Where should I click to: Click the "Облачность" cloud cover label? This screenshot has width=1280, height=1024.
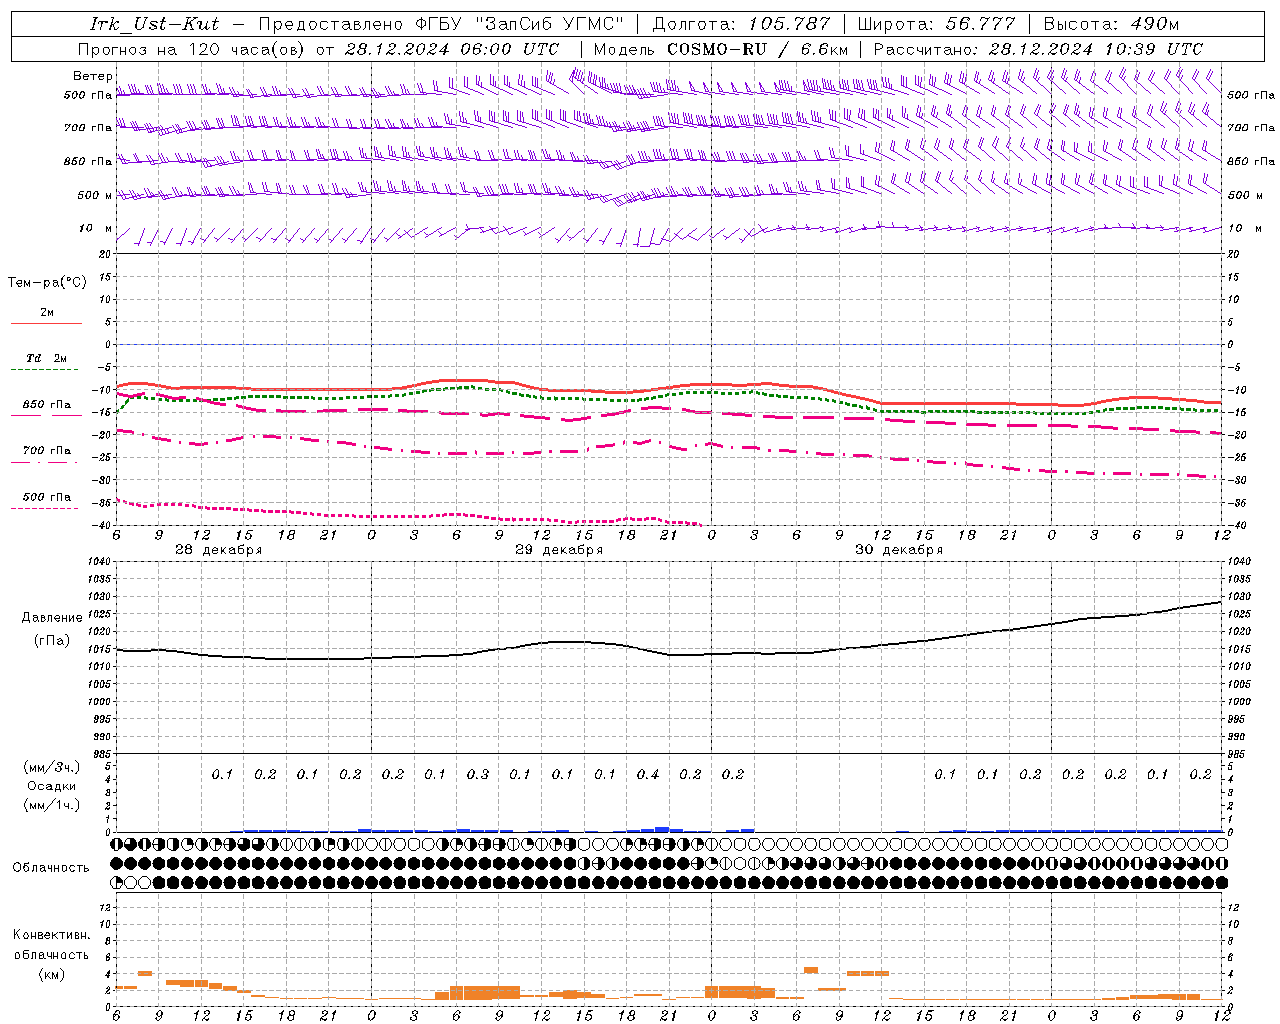pyautogui.click(x=51, y=867)
